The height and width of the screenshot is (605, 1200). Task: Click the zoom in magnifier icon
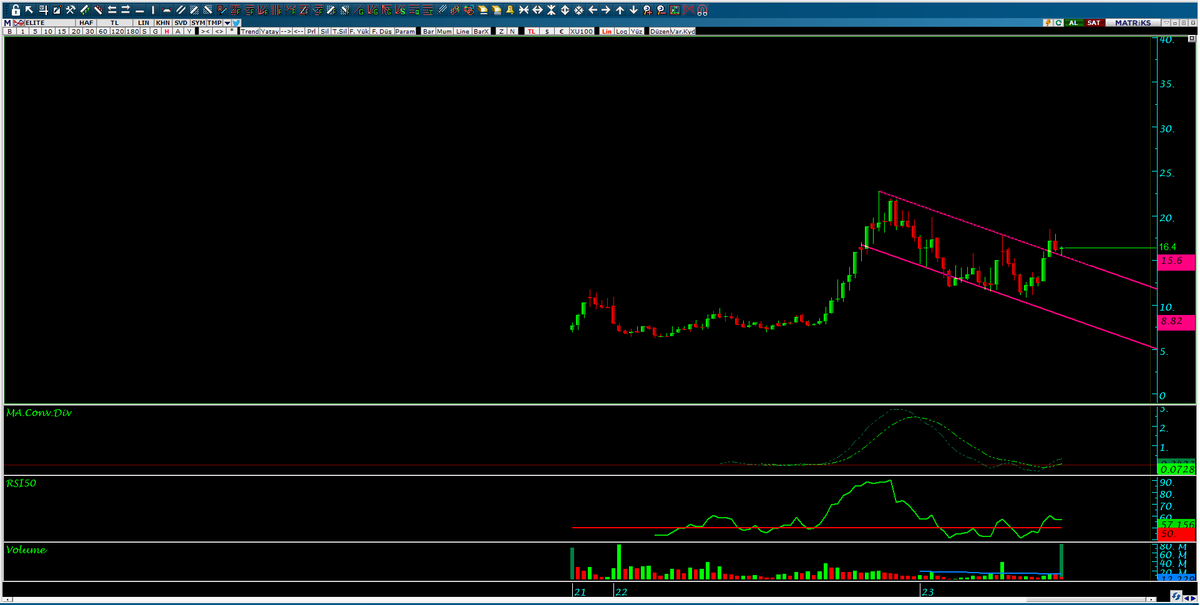pos(647,10)
